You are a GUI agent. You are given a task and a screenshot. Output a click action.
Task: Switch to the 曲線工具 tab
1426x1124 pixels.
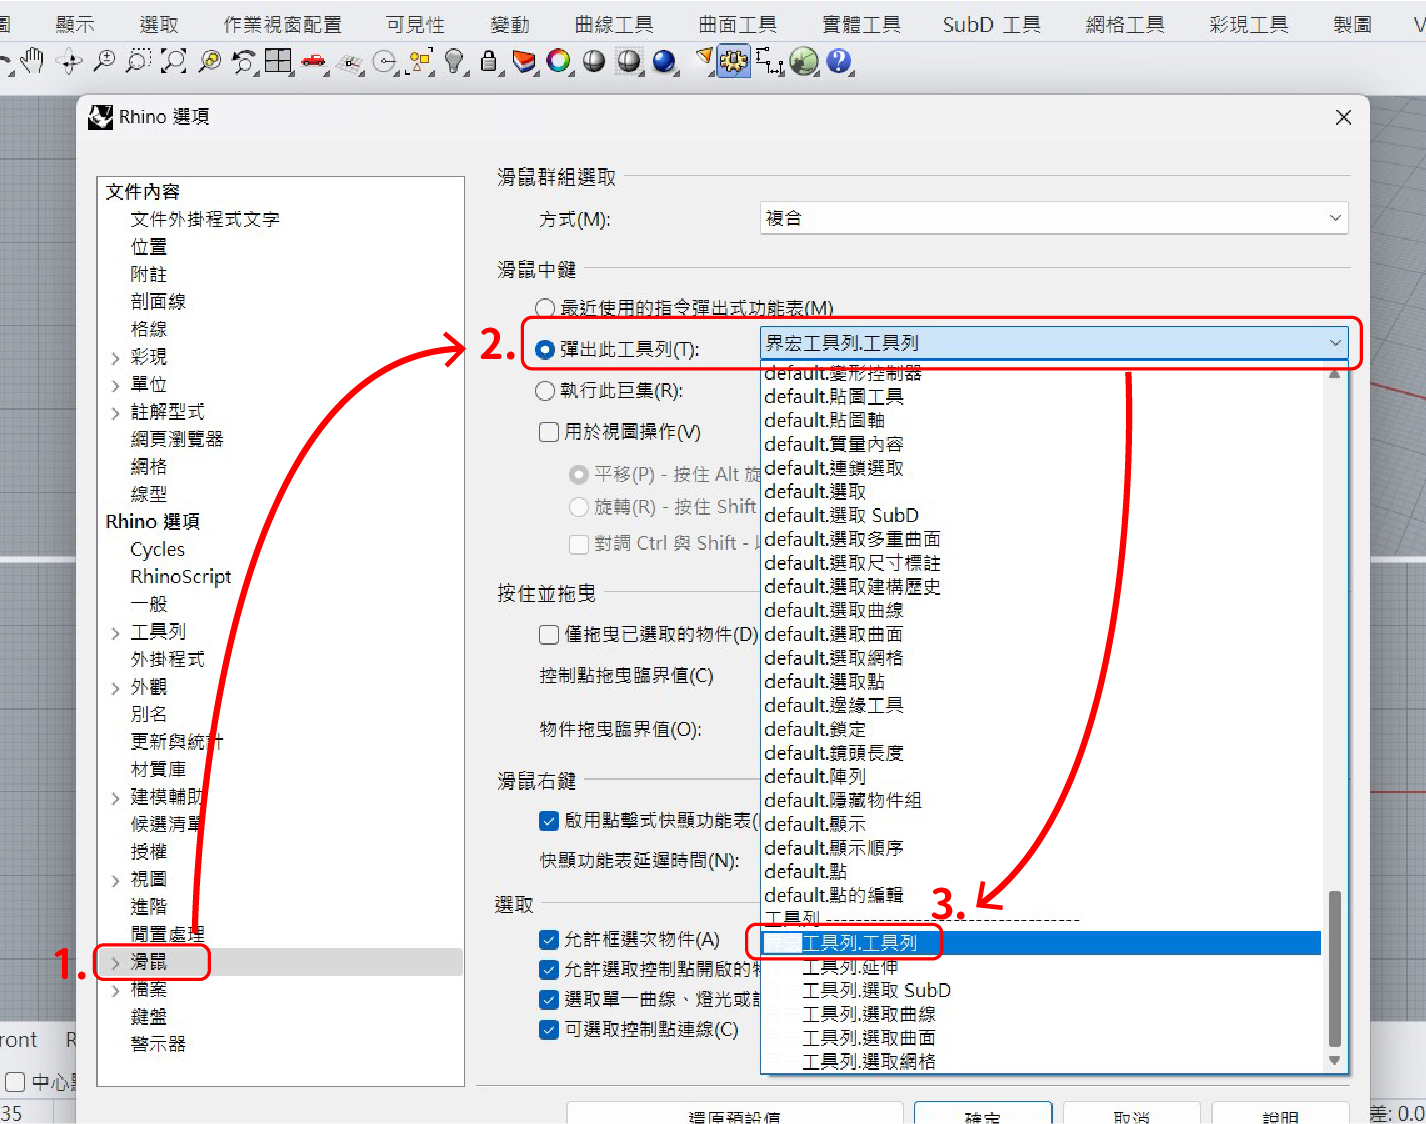(614, 24)
